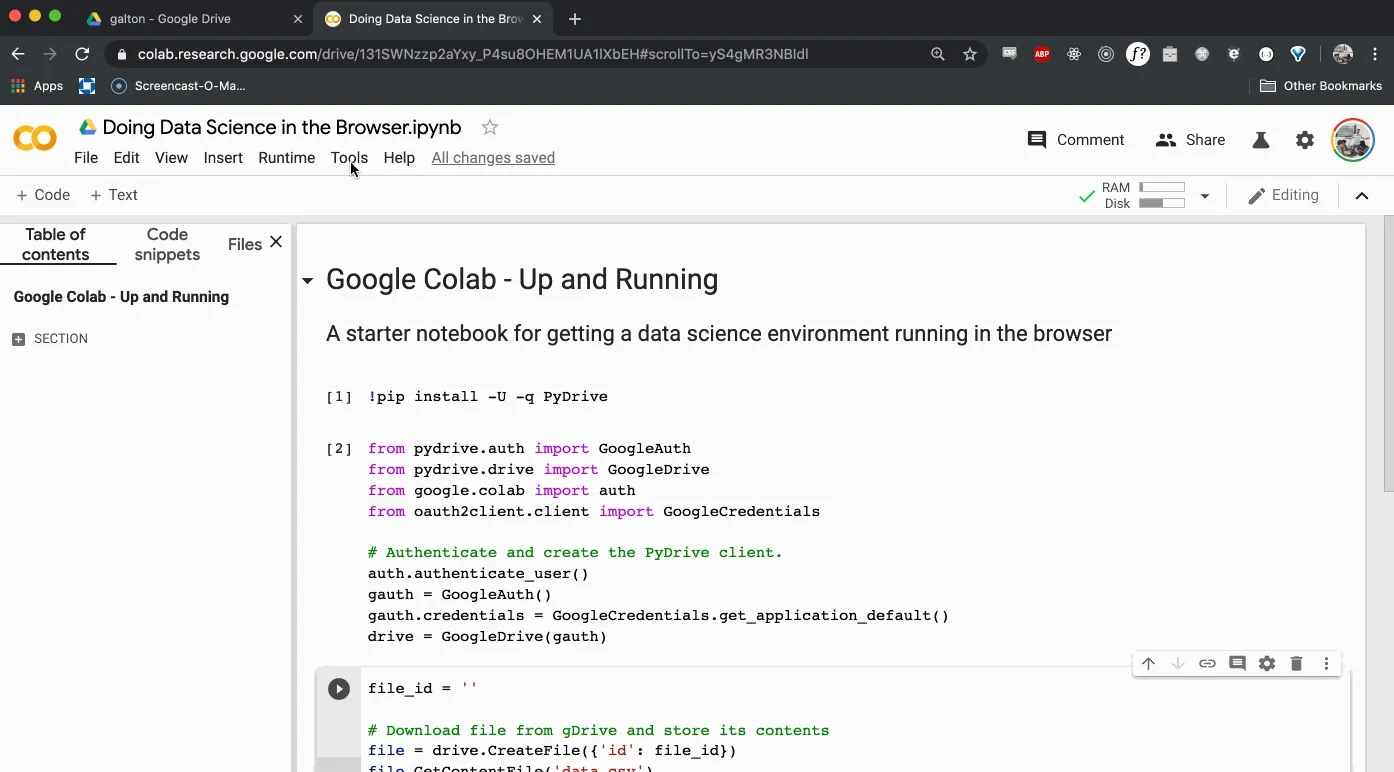
Task: Open the Comment panel
Action: click(1076, 140)
